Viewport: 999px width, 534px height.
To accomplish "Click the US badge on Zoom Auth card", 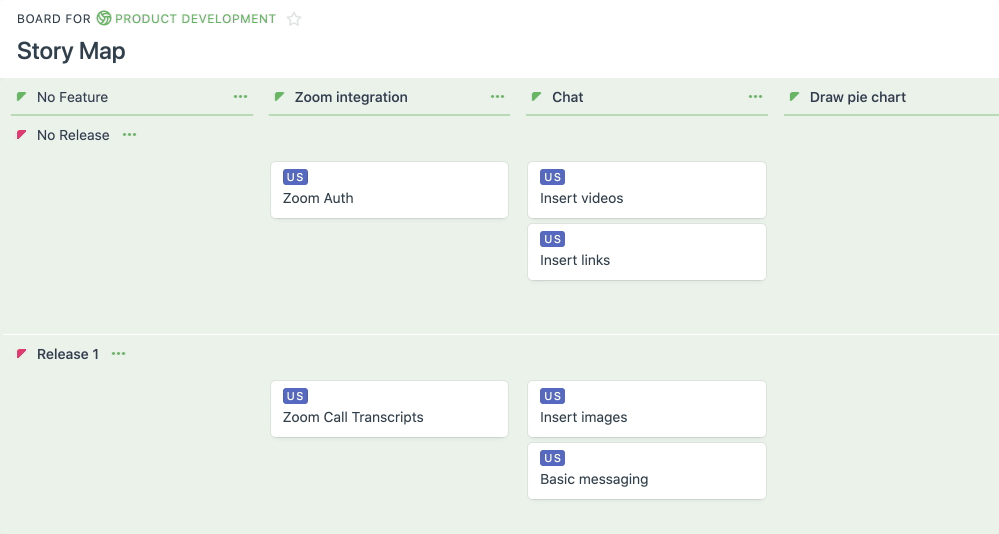I will point(295,177).
